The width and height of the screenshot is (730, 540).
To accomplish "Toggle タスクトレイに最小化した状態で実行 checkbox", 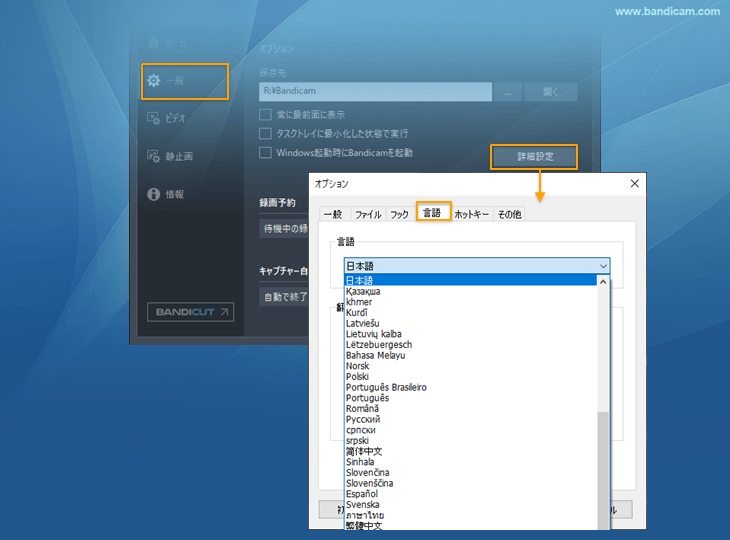I will click(x=266, y=134).
